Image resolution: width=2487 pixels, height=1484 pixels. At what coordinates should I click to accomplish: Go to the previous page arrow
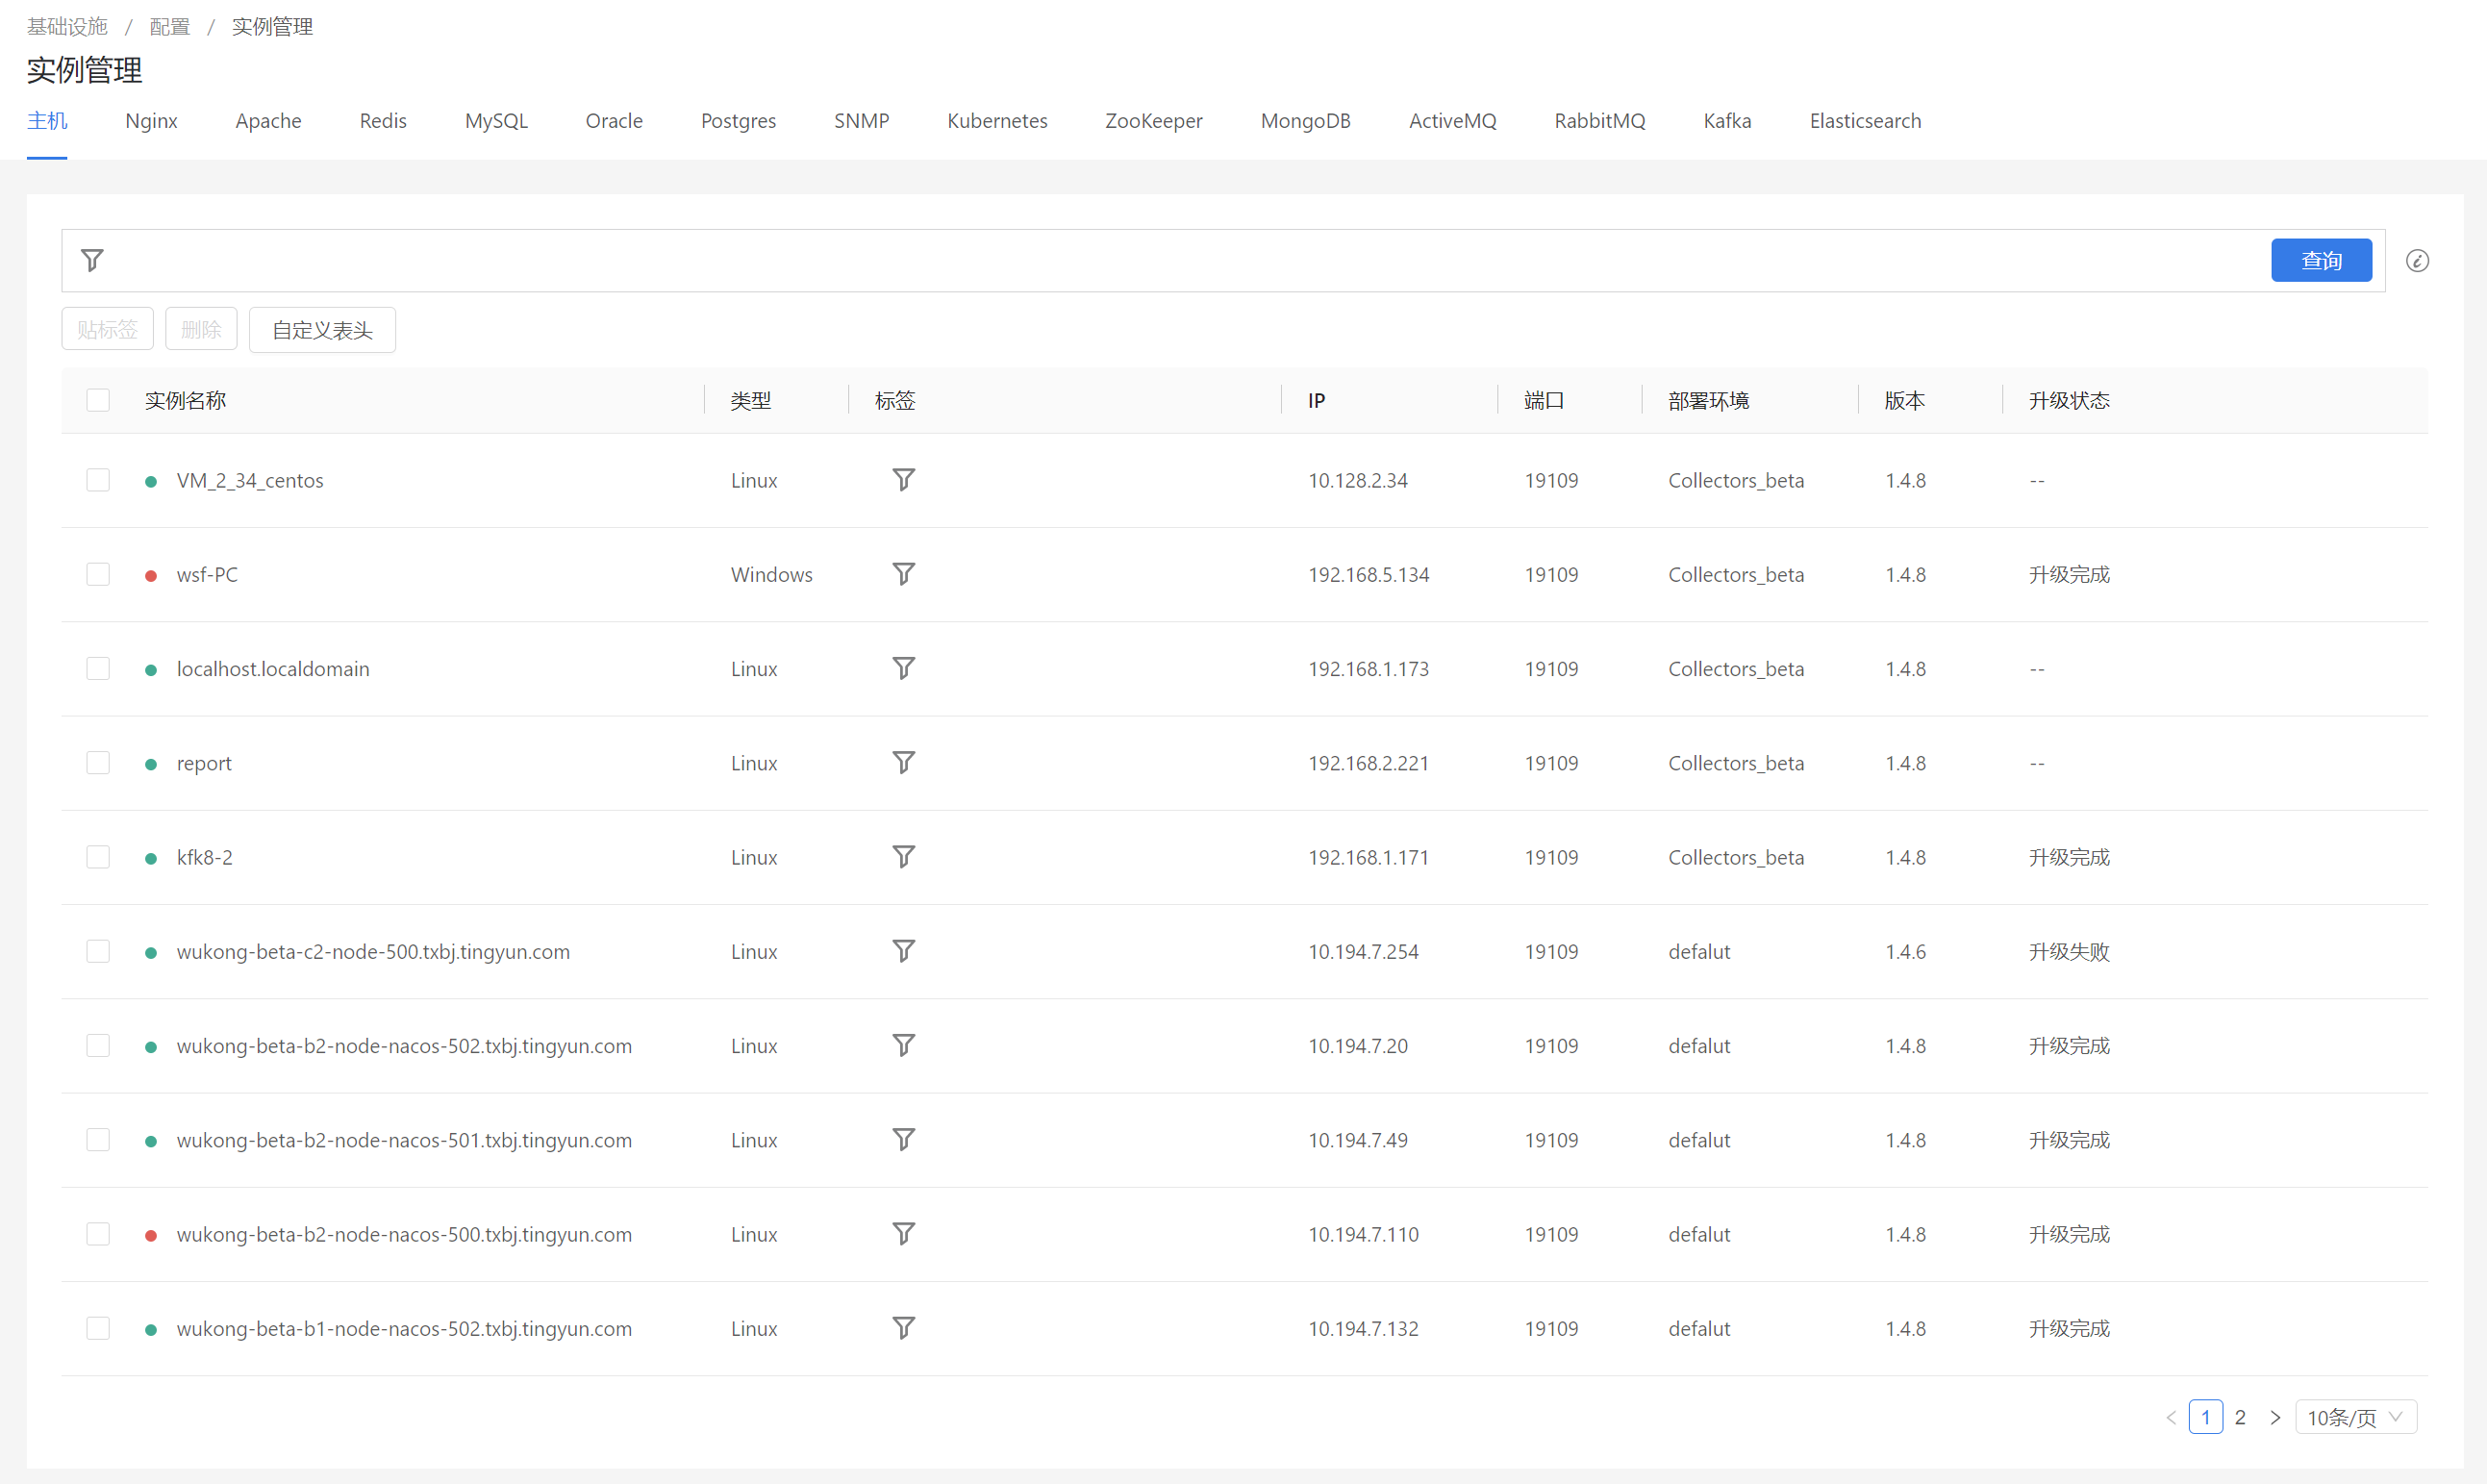(2170, 1417)
